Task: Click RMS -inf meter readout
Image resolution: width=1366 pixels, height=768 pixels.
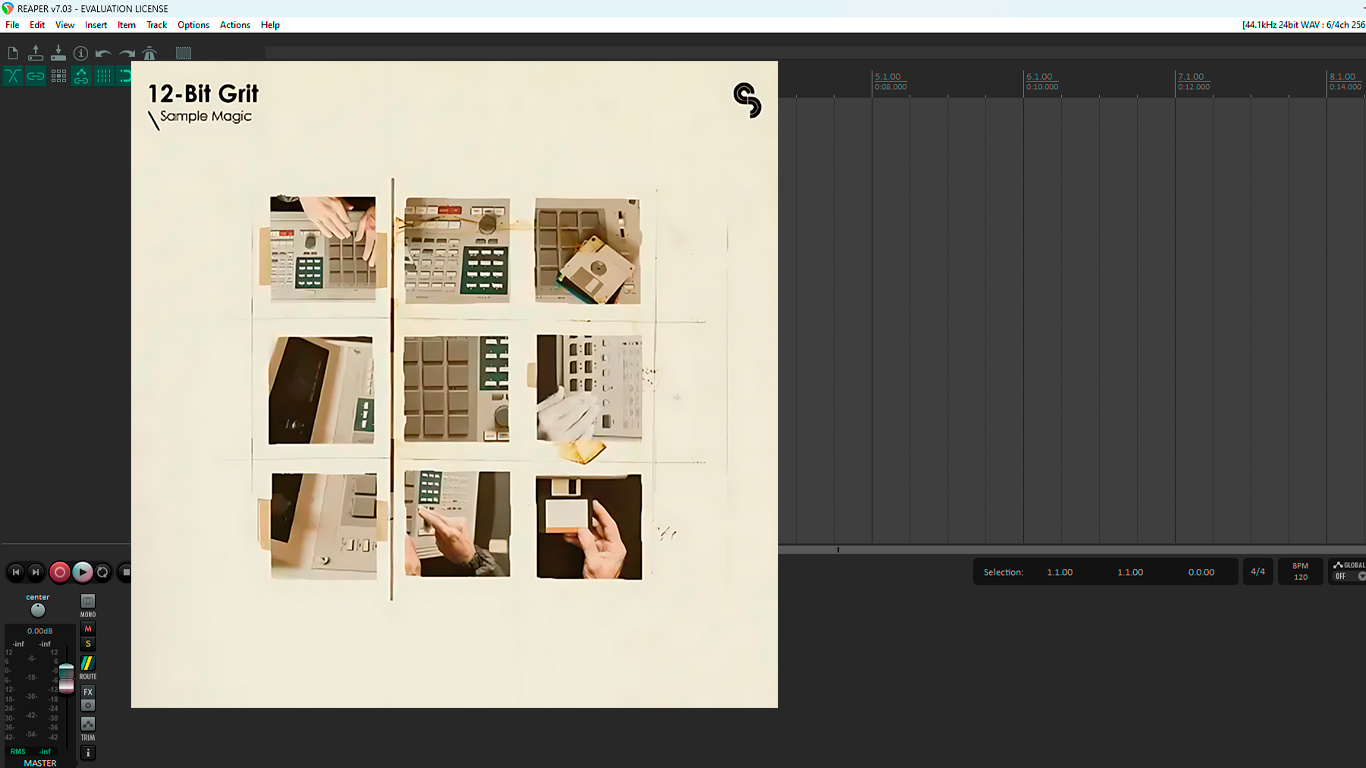Action: coord(31,751)
